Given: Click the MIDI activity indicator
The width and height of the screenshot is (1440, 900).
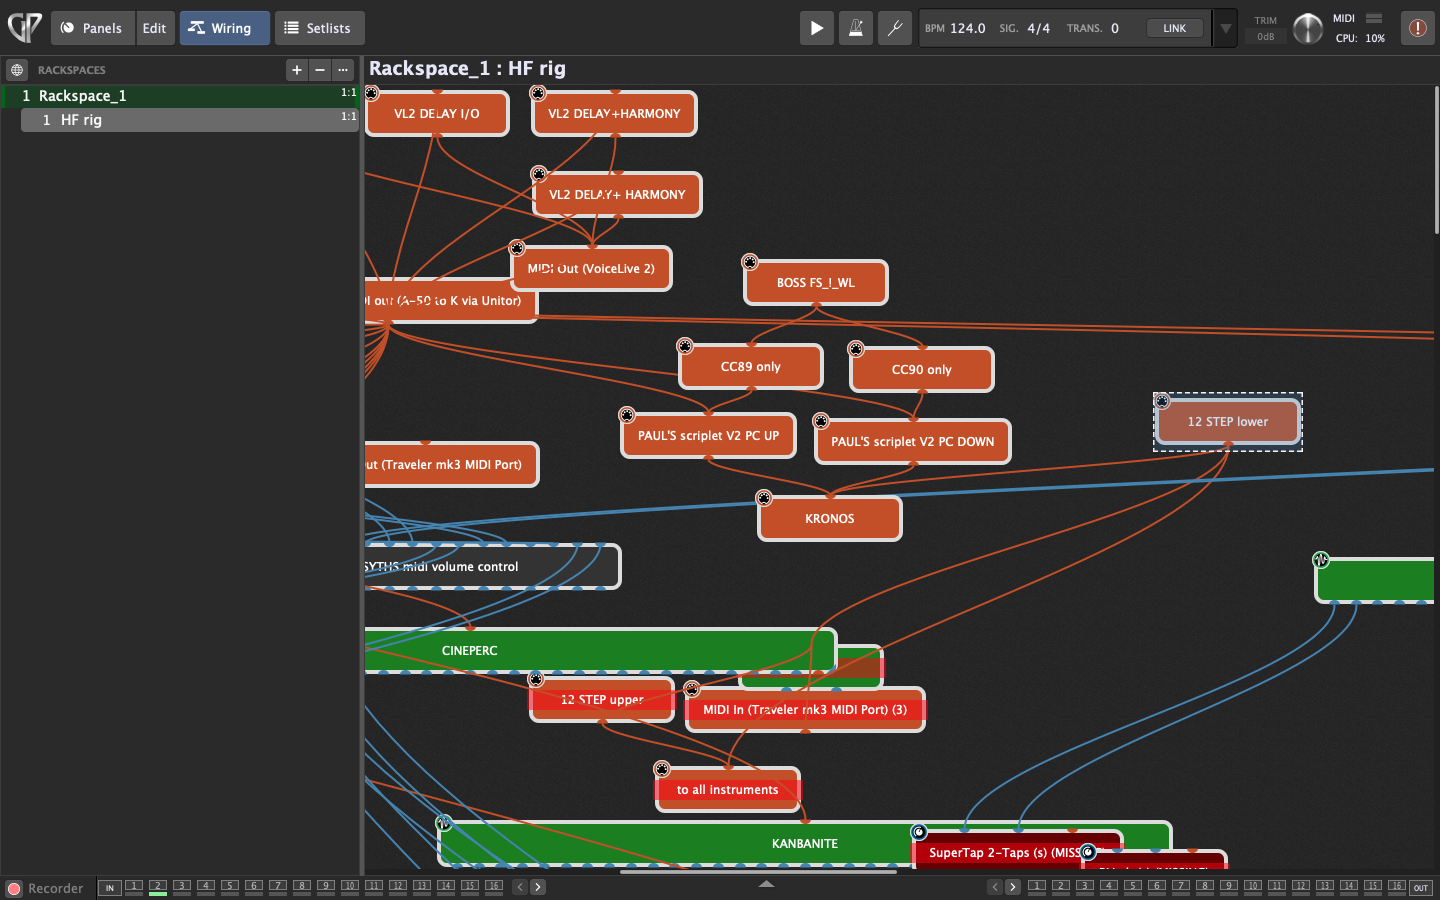Looking at the screenshot, I should click(x=1374, y=18).
